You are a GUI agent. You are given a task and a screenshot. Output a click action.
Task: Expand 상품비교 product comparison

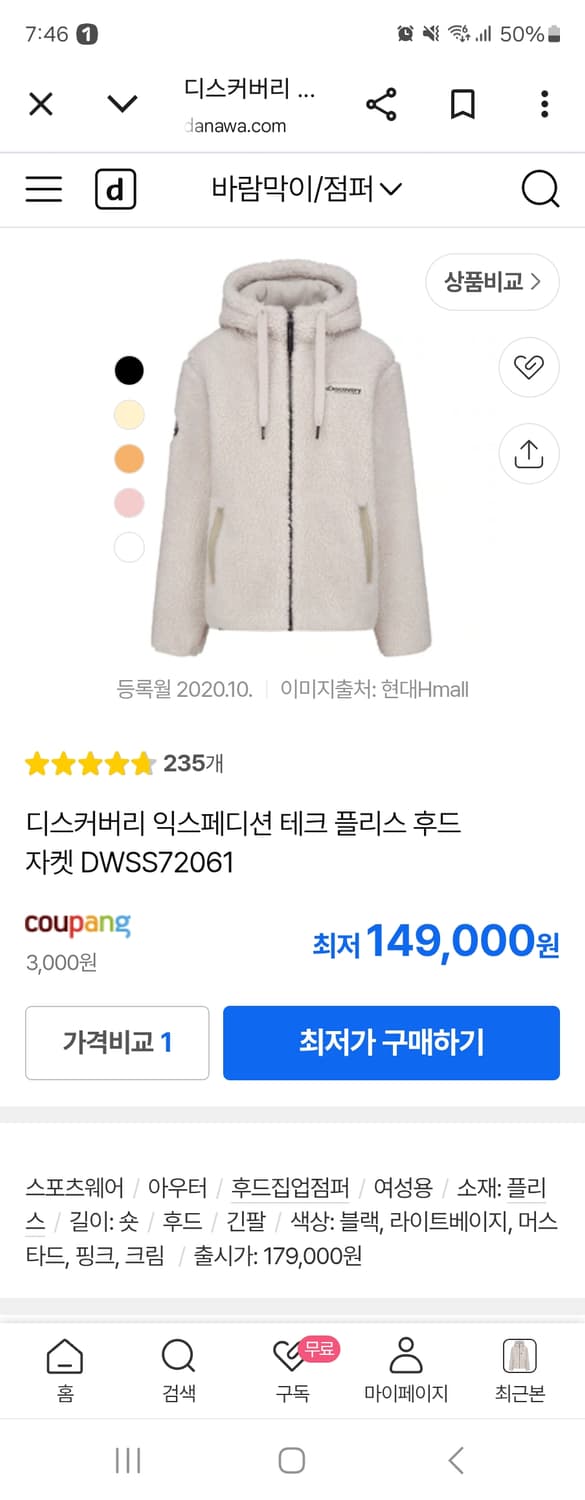pos(492,282)
